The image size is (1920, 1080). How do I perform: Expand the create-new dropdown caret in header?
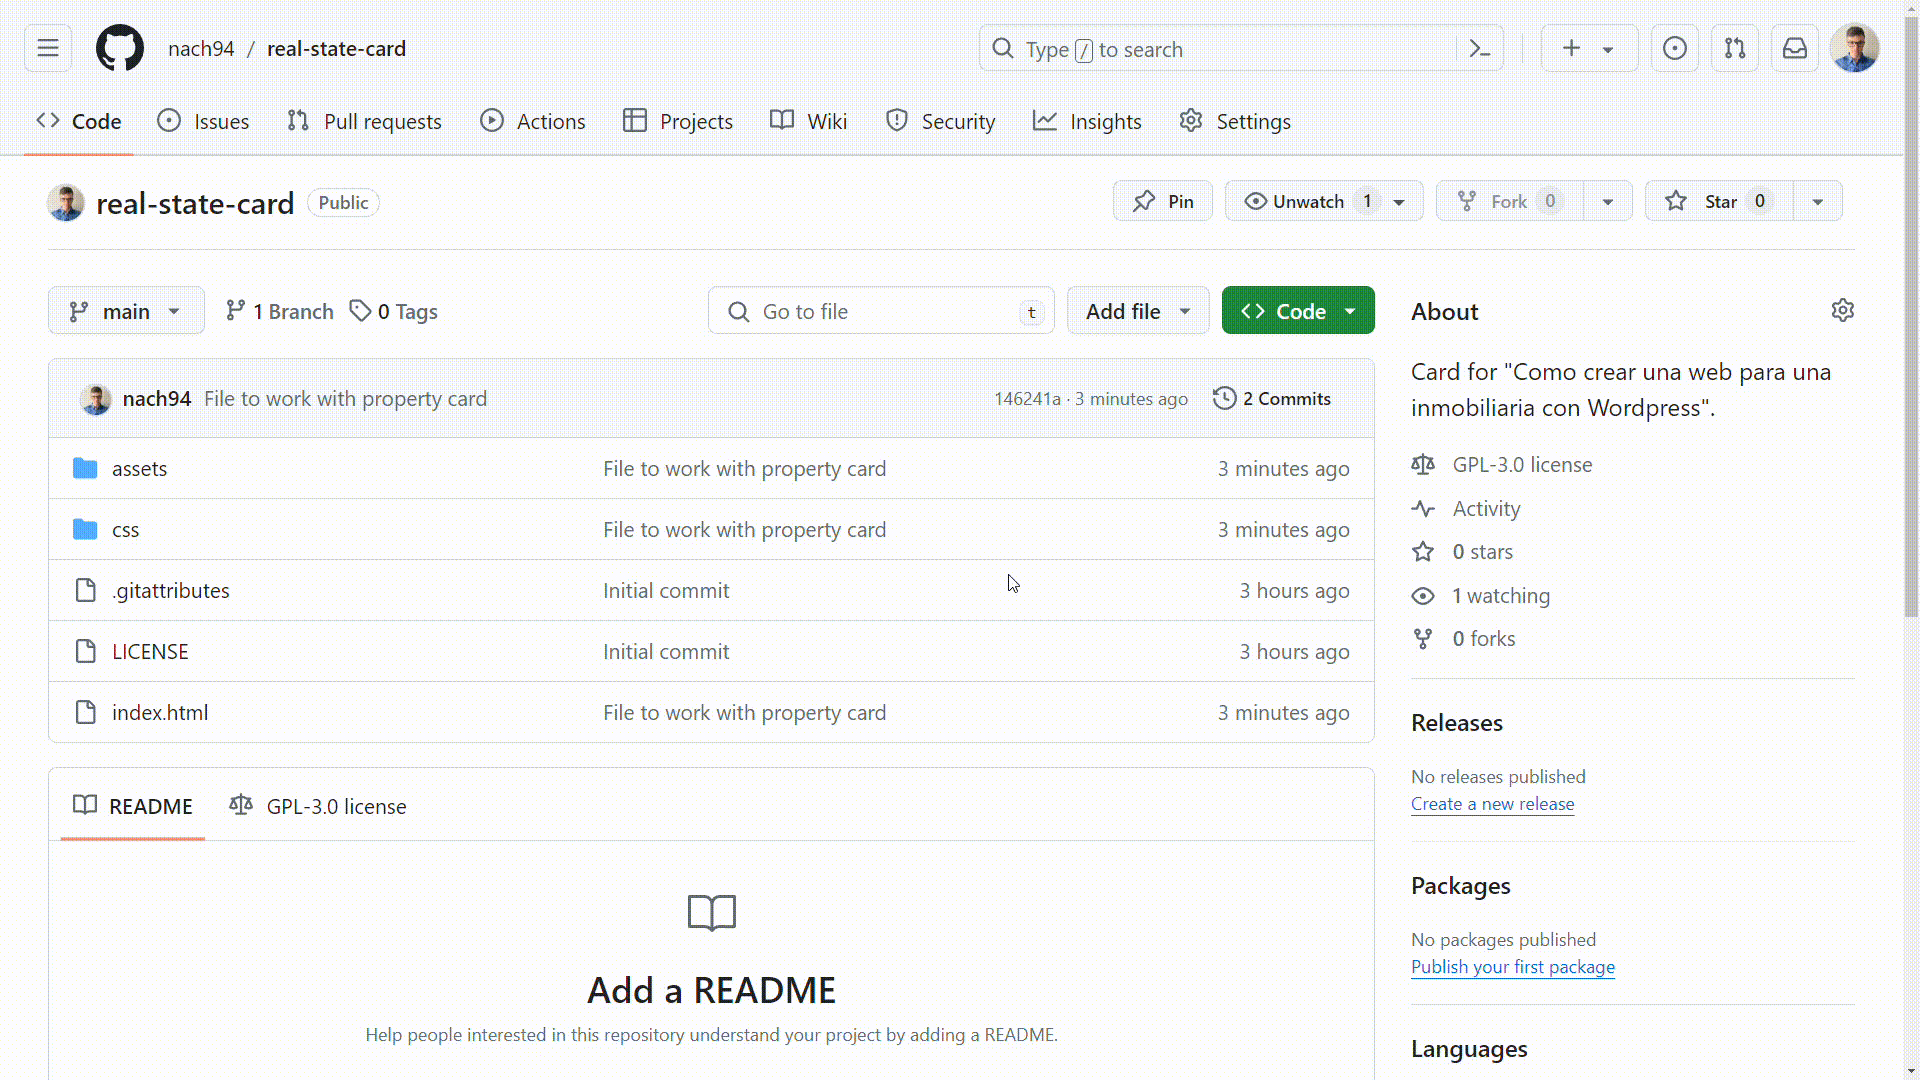pos(1608,49)
